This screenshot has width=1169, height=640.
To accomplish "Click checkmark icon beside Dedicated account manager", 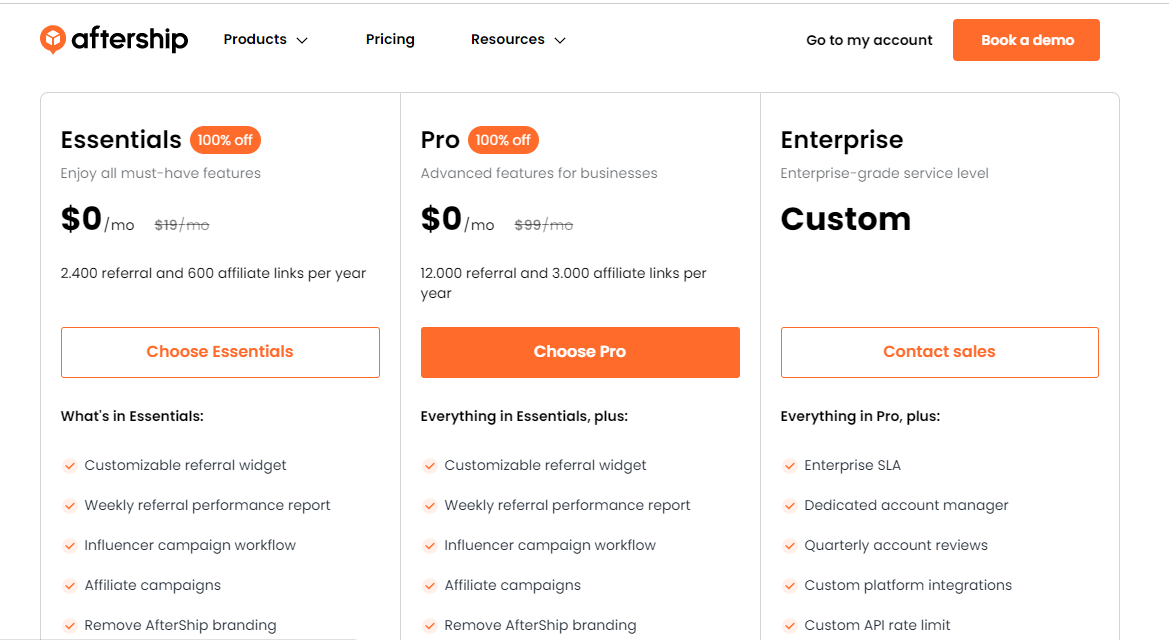I will (x=790, y=505).
